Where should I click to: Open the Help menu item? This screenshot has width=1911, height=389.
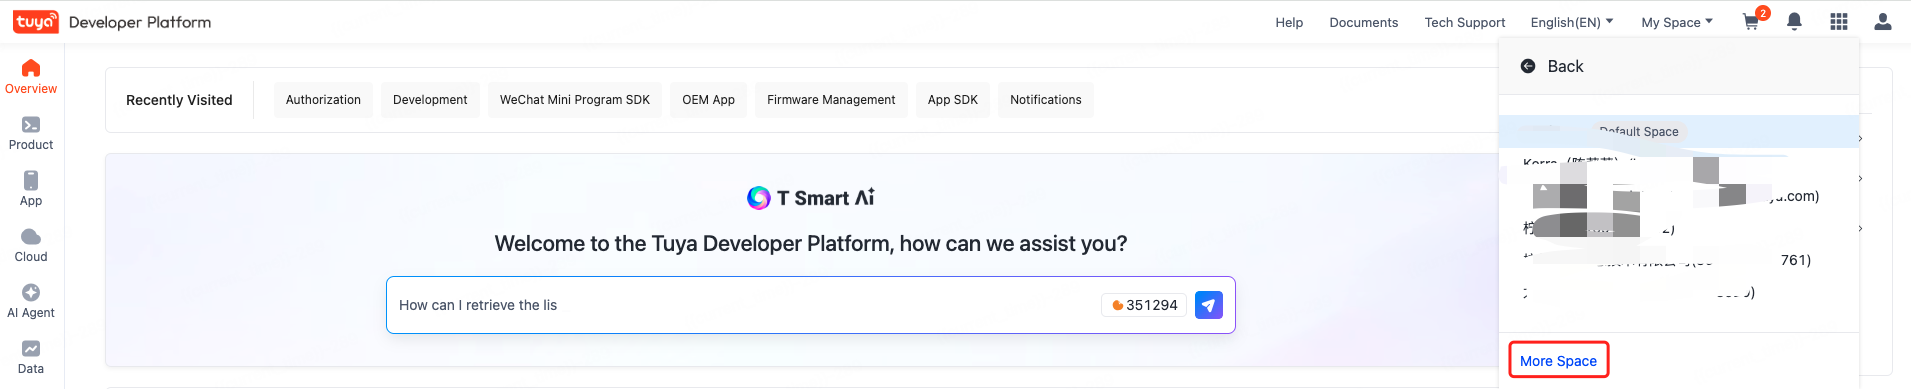[1289, 22]
